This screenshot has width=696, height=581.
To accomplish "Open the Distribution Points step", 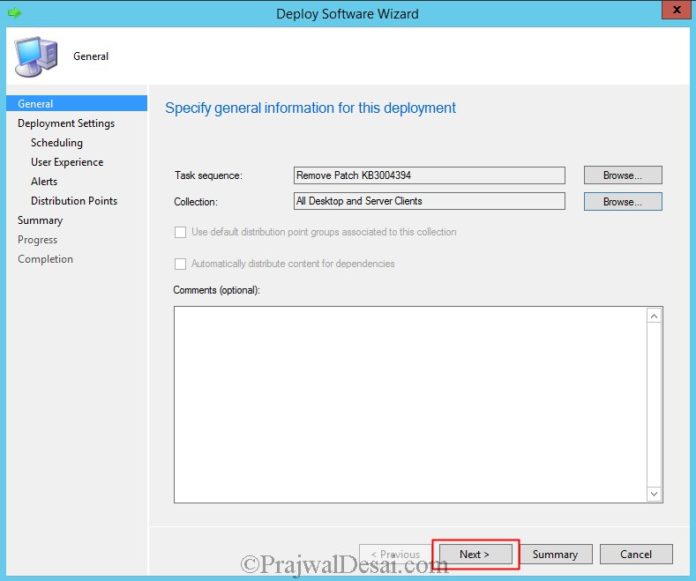I will pos(74,201).
